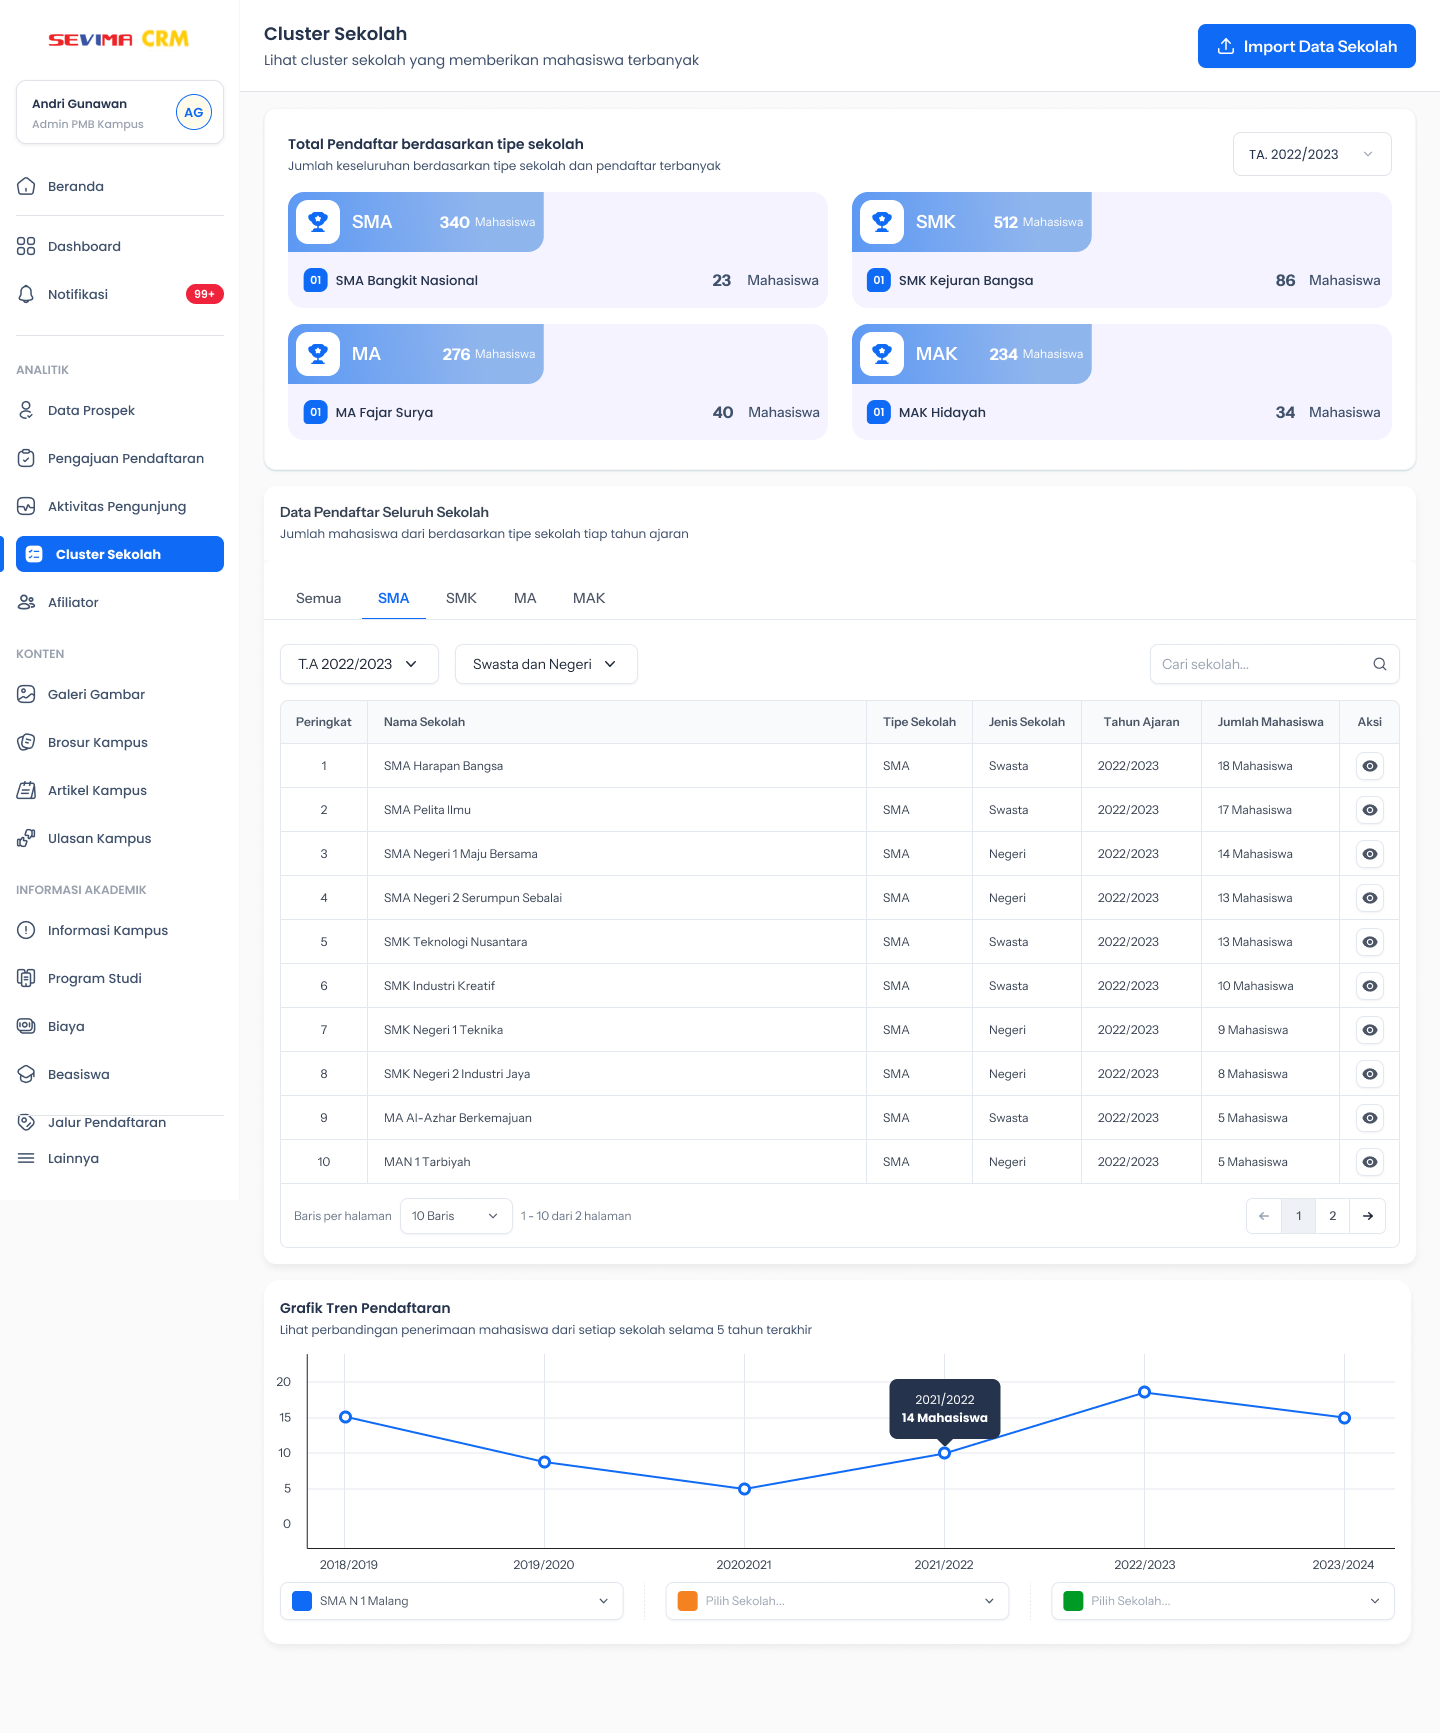
Task: Click the Jalur Pendaftaran tag icon
Action: click(26, 1122)
